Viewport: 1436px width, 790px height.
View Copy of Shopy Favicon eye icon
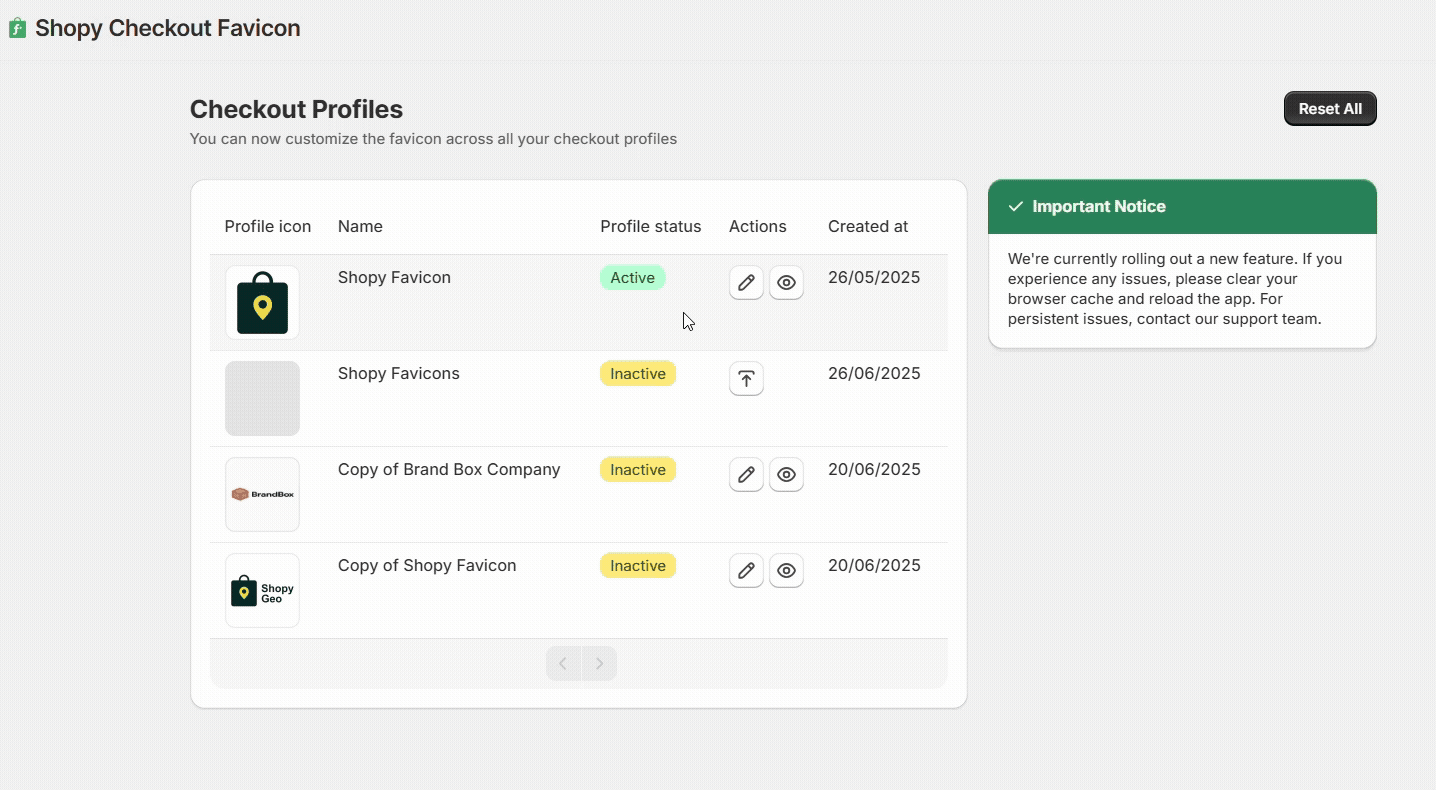pos(786,571)
